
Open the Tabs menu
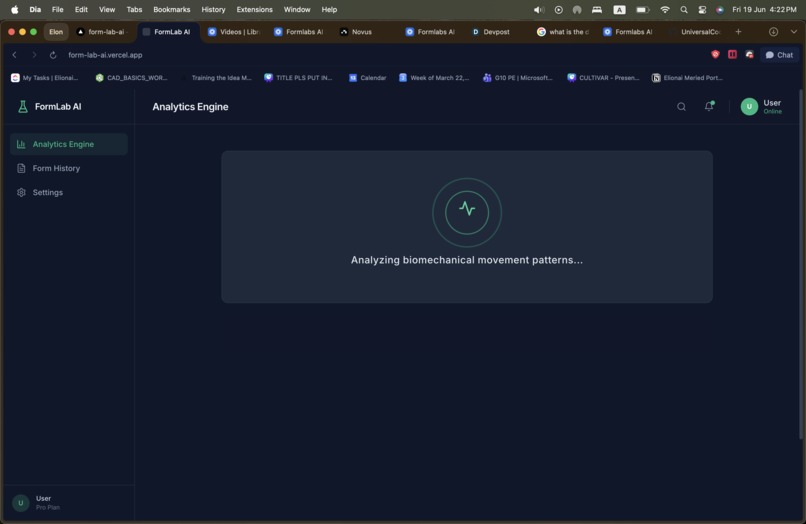click(x=134, y=10)
